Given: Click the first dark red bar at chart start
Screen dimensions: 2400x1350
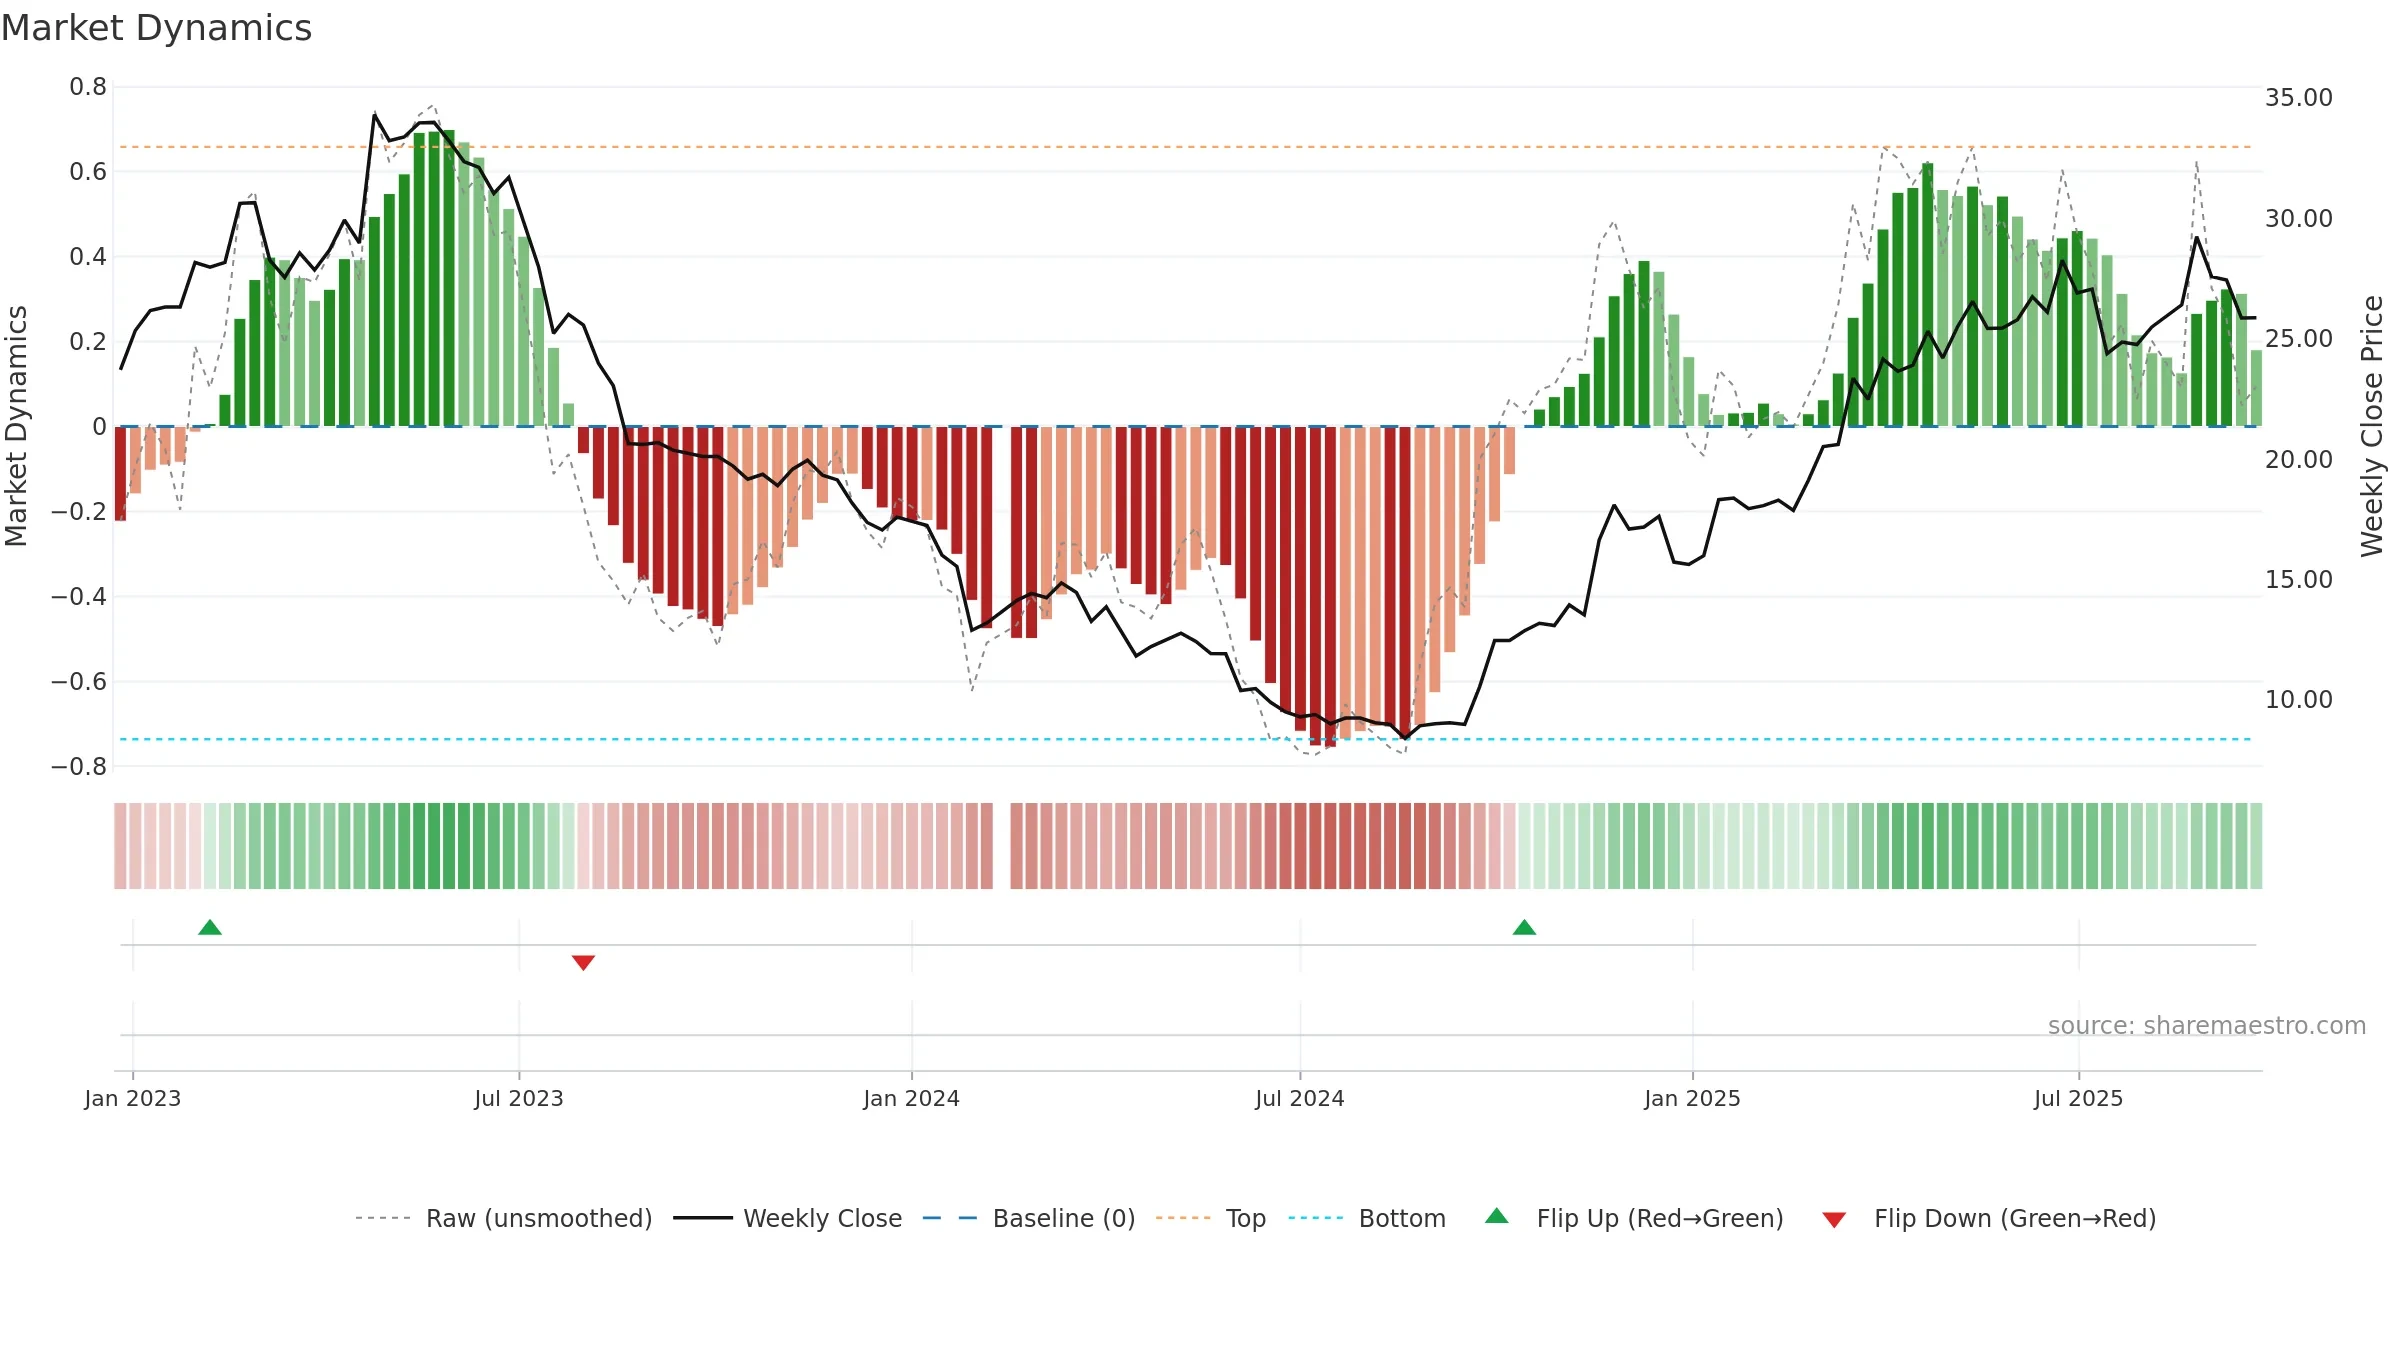Looking at the screenshot, I should [x=120, y=474].
